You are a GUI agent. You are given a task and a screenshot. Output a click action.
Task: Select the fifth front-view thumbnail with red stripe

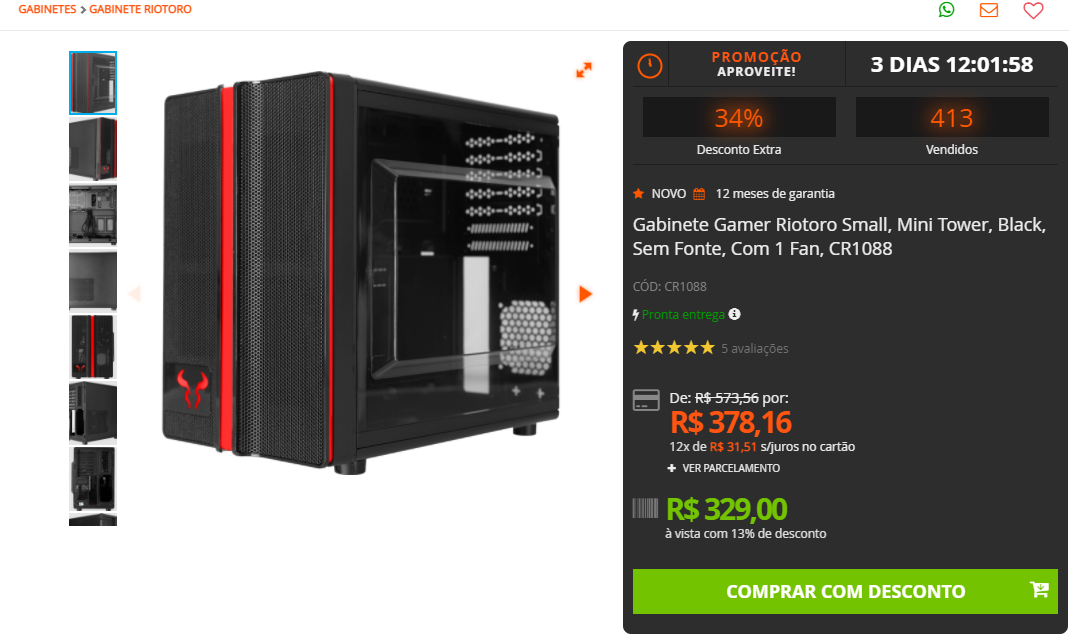pyautogui.click(x=93, y=346)
